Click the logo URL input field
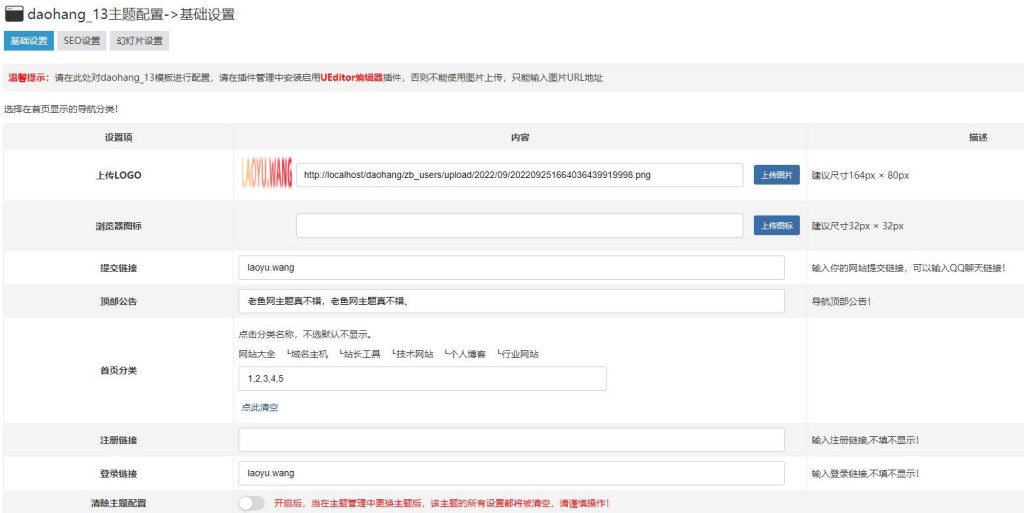This screenshot has height=513, width=1024. [x=519, y=175]
